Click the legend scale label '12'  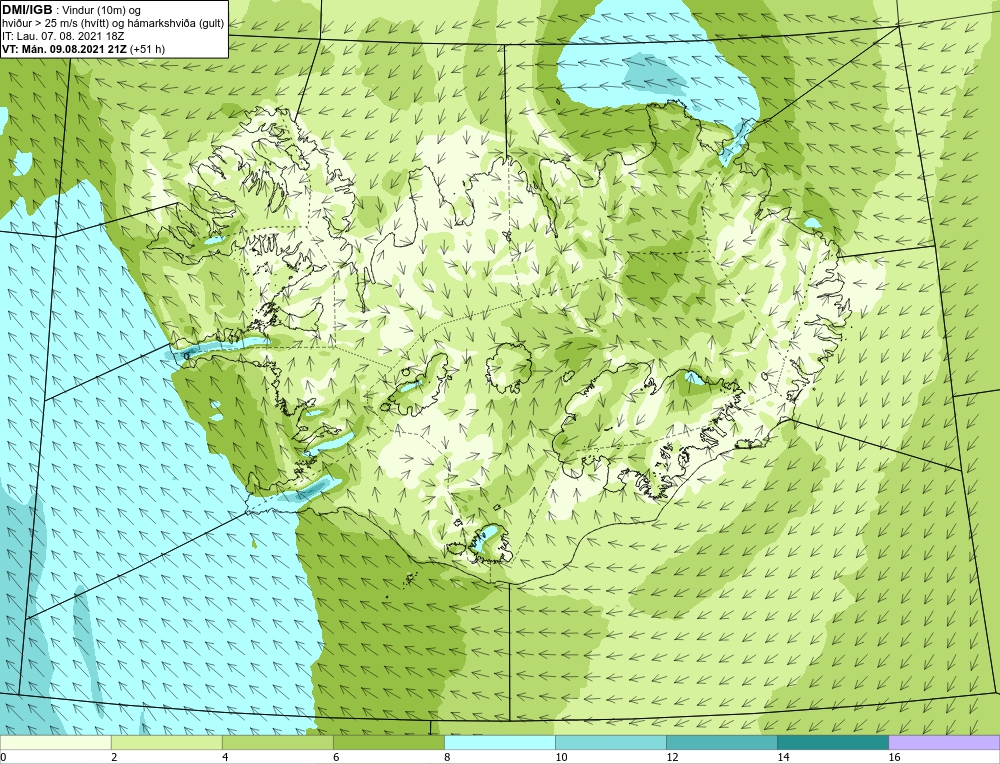coord(672,757)
